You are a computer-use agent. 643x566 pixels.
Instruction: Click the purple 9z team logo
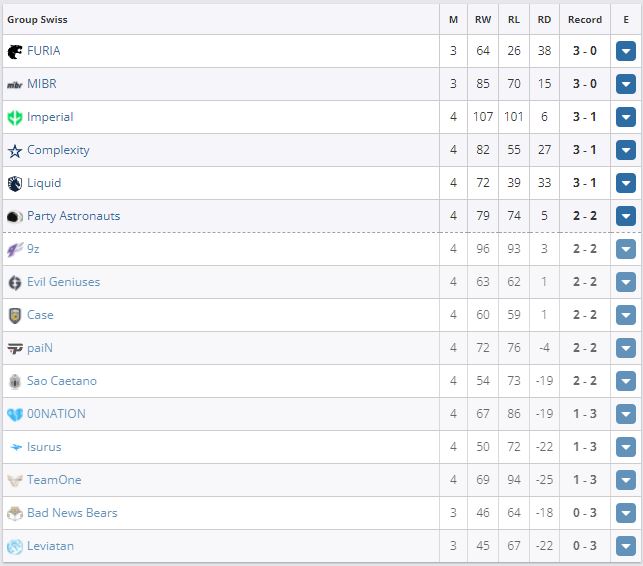click(x=15, y=249)
